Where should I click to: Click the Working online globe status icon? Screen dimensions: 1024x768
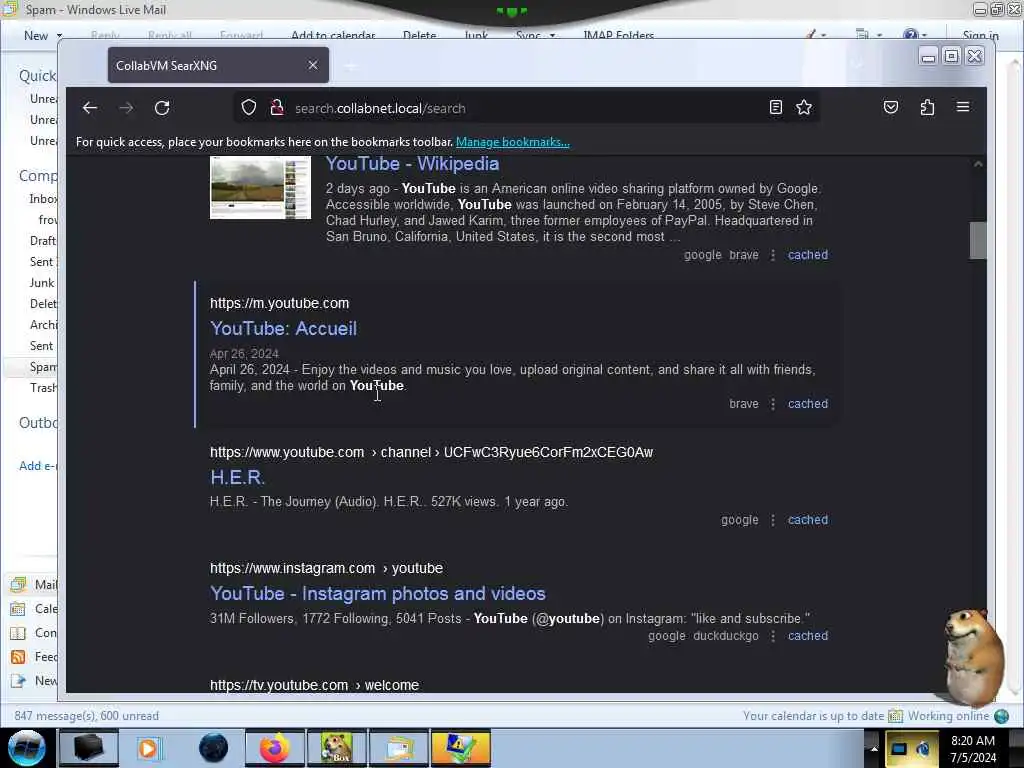click(1002, 716)
